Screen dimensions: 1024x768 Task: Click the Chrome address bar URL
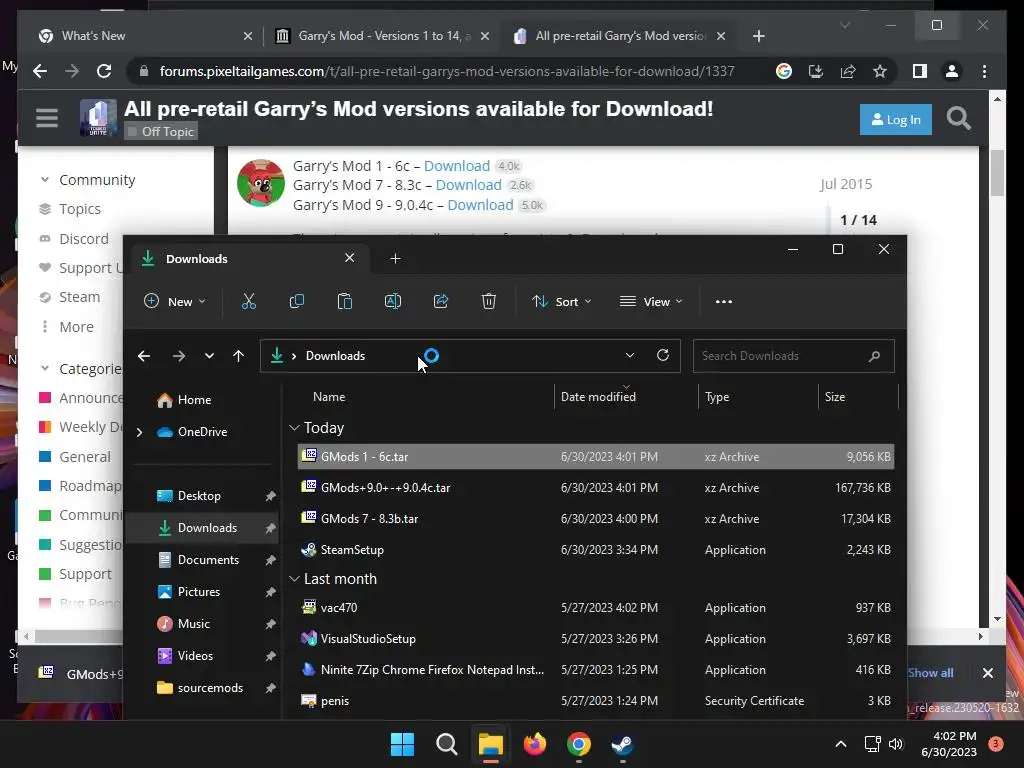[x=447, y=71]
